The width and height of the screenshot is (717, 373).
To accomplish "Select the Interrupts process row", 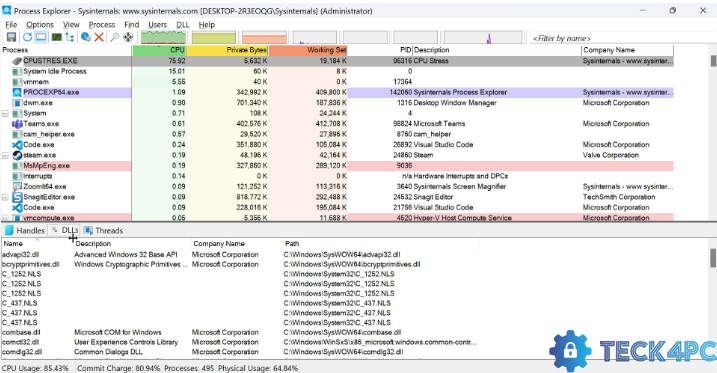I will coord(337,176).
